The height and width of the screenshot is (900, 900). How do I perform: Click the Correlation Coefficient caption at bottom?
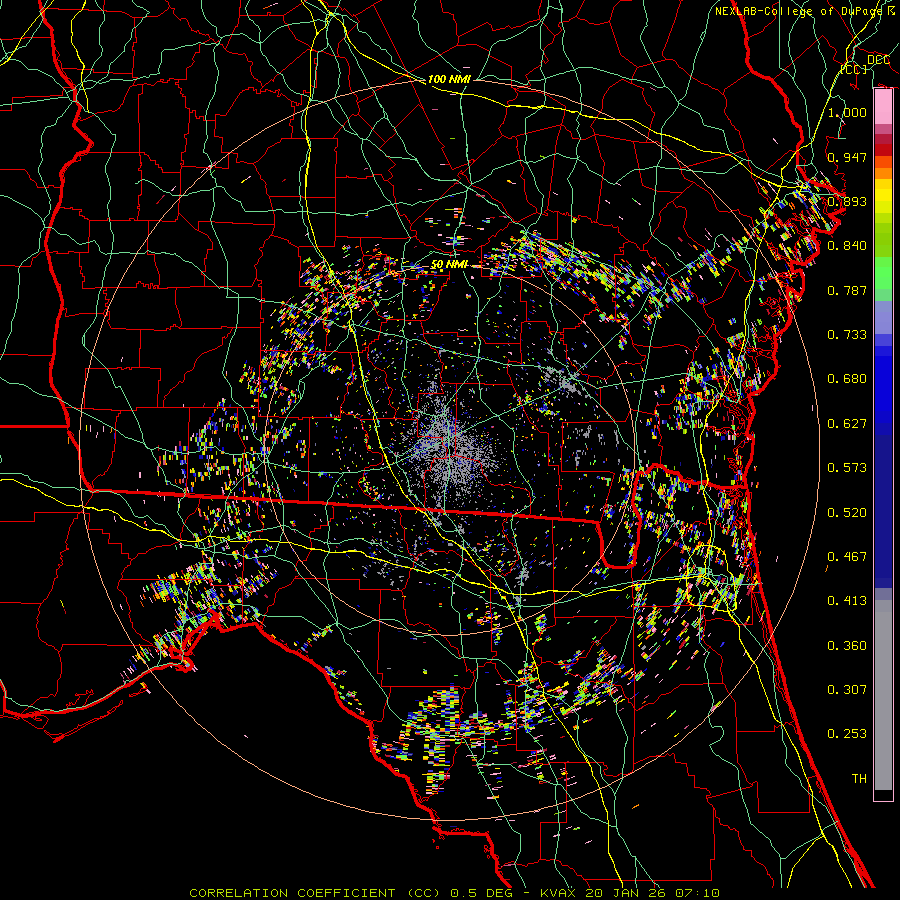pyautogui.click(x=453, y=892)
